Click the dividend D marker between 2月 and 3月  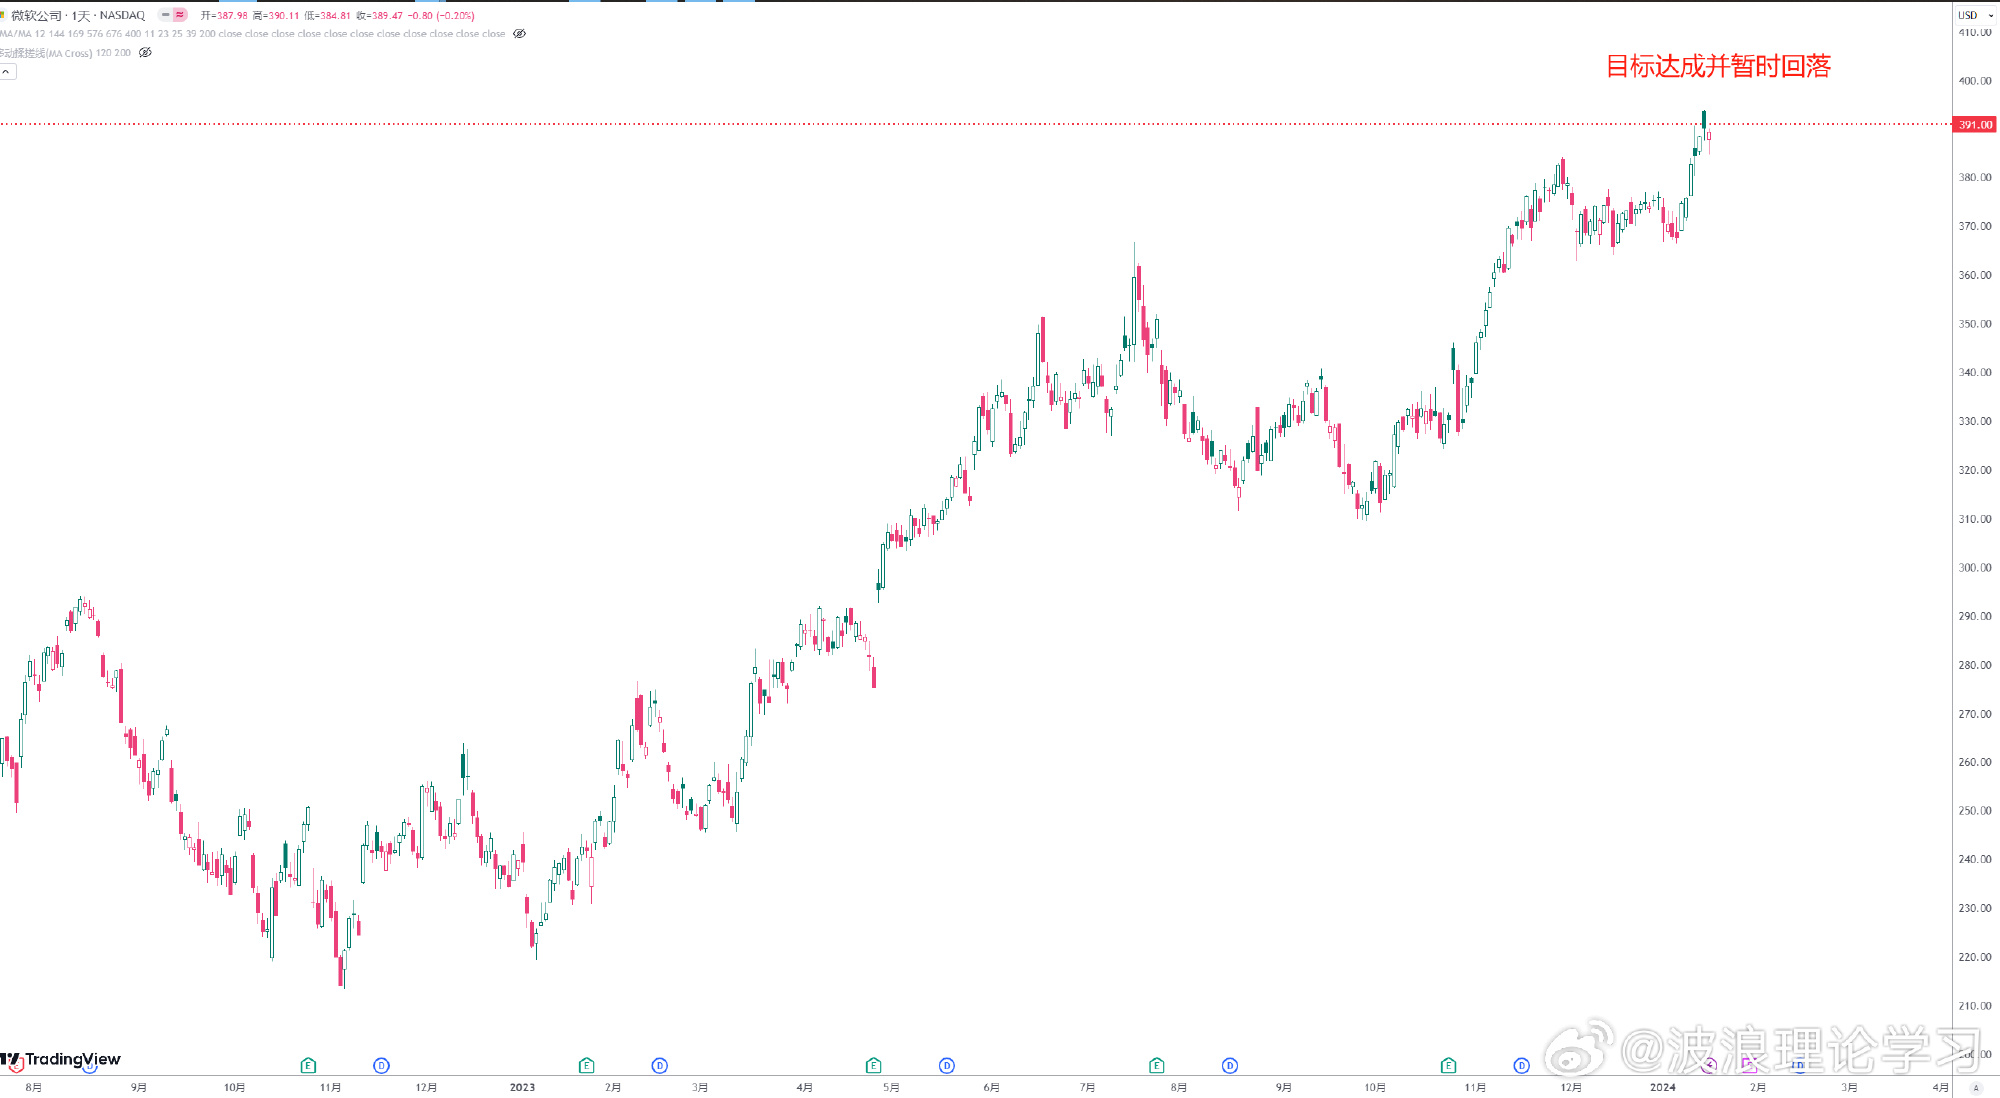[660, 1066]
